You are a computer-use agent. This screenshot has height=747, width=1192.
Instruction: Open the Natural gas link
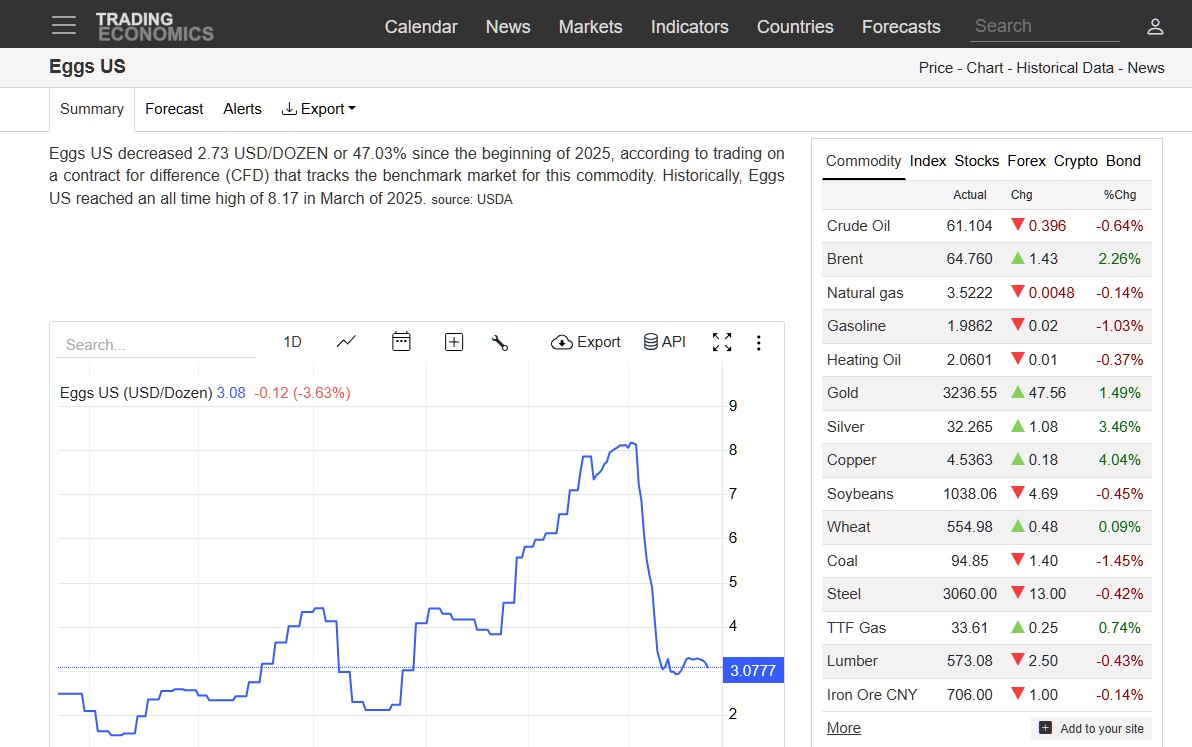tap(865, 293)
